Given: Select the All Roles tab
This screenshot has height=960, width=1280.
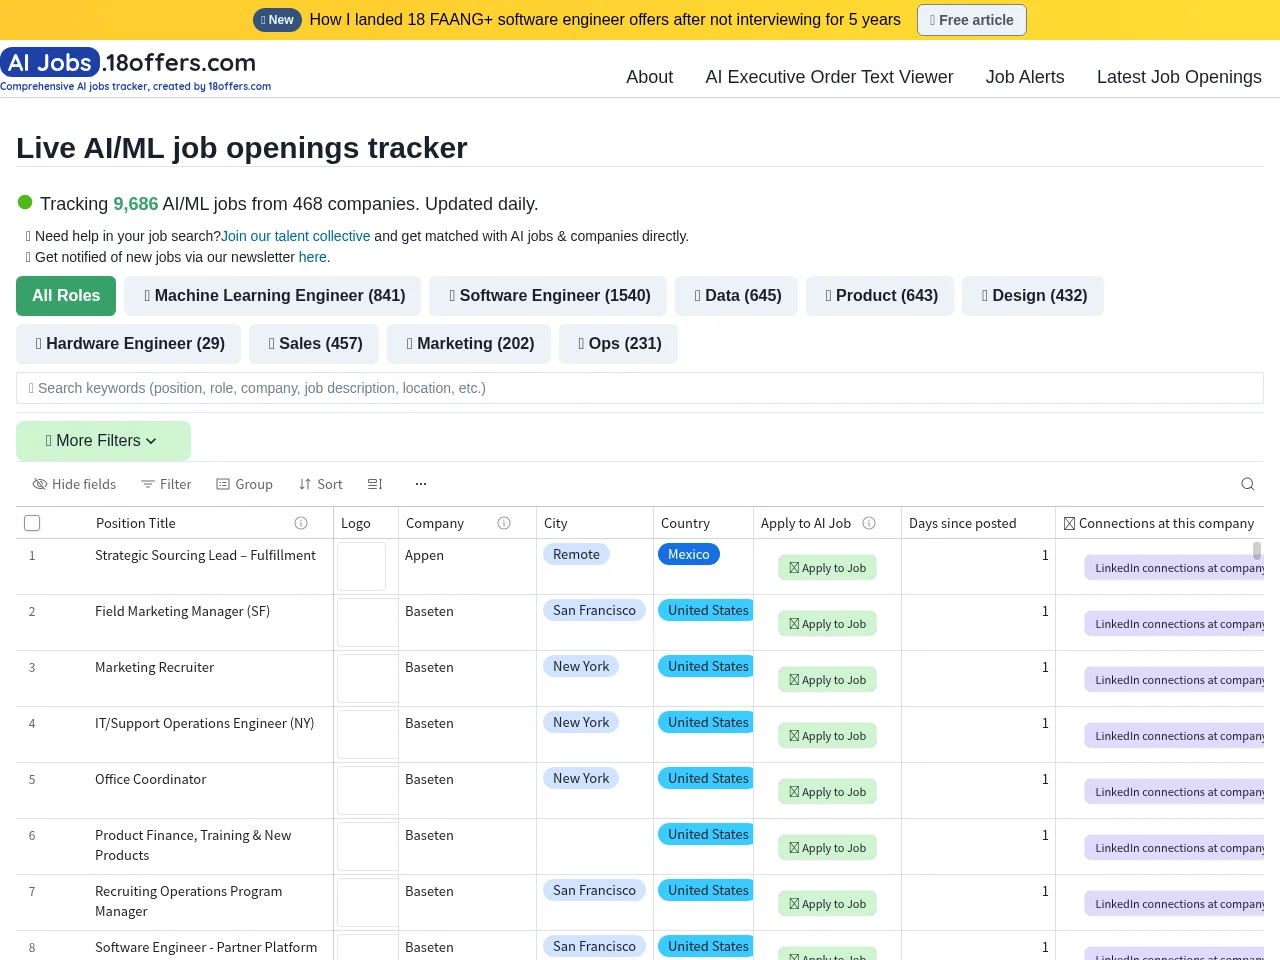Looking at the screenshot, I should (66, 296).
